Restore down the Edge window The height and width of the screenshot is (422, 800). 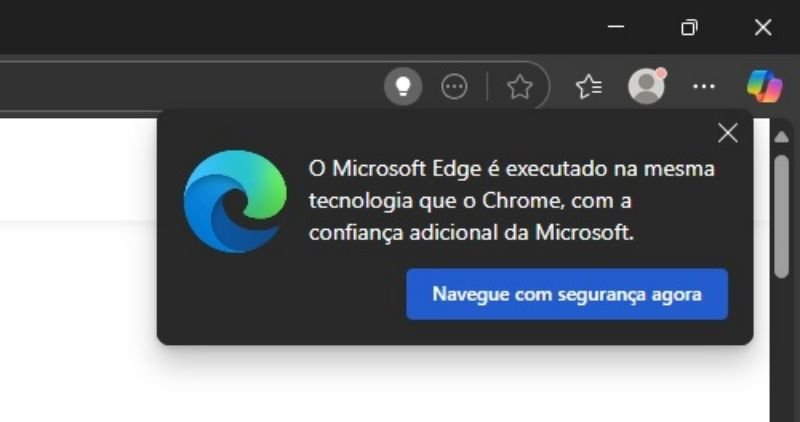pyautogui.click(x=689, y=27)
